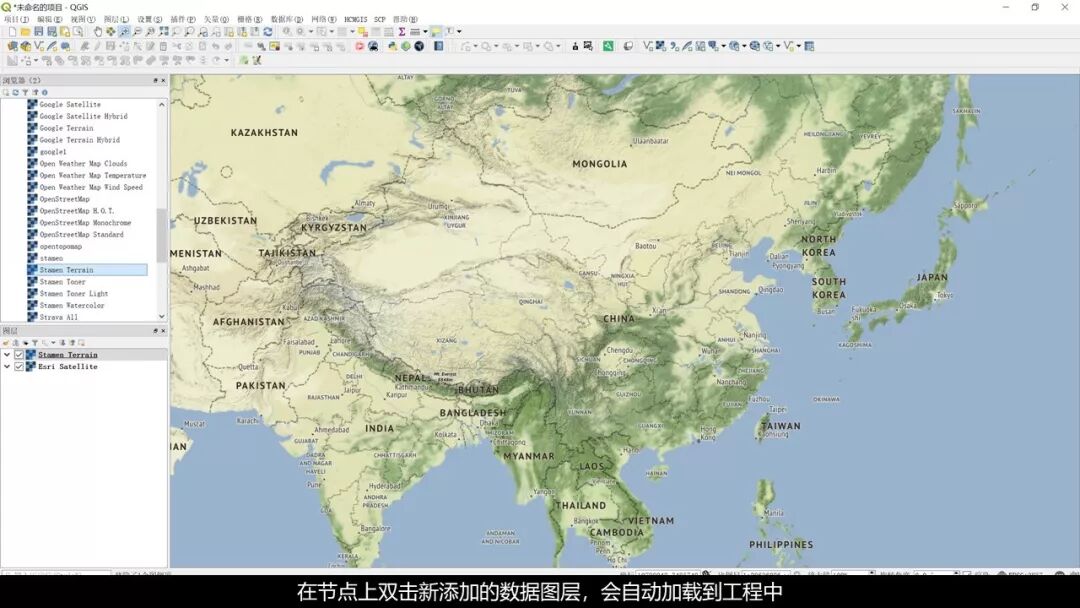
Task: Open Data Source Manager icon at toolbar start
Action: click(x=12, y=46)
